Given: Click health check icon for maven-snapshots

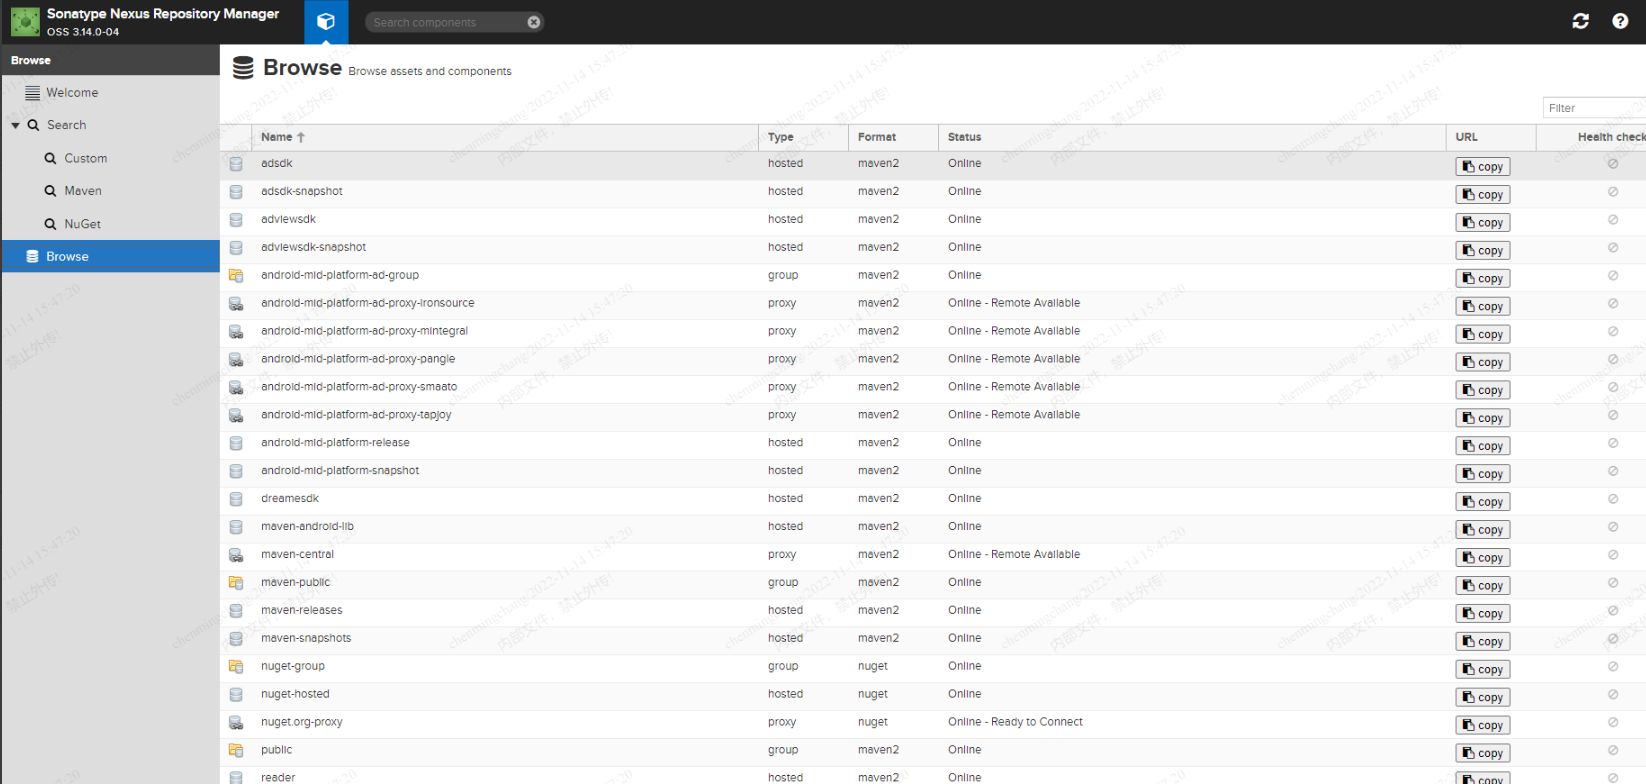Looking at the screenshot, I should tap(1613, 639).
